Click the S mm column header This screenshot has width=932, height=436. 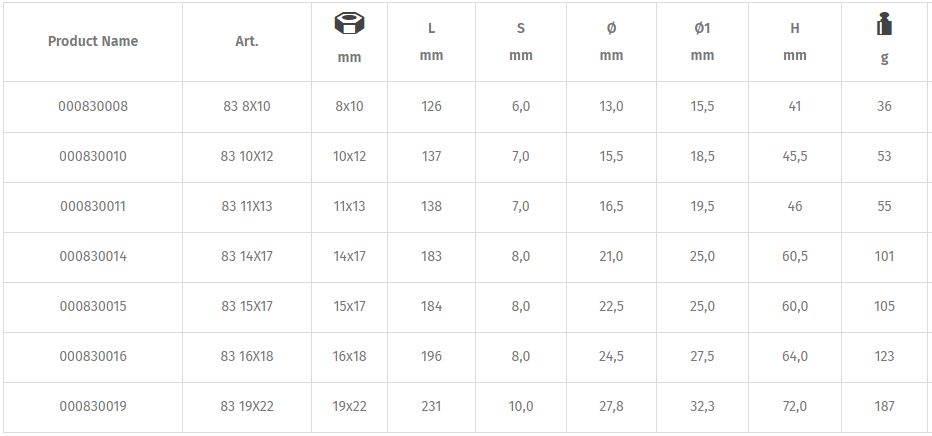(x=521, y=42)
